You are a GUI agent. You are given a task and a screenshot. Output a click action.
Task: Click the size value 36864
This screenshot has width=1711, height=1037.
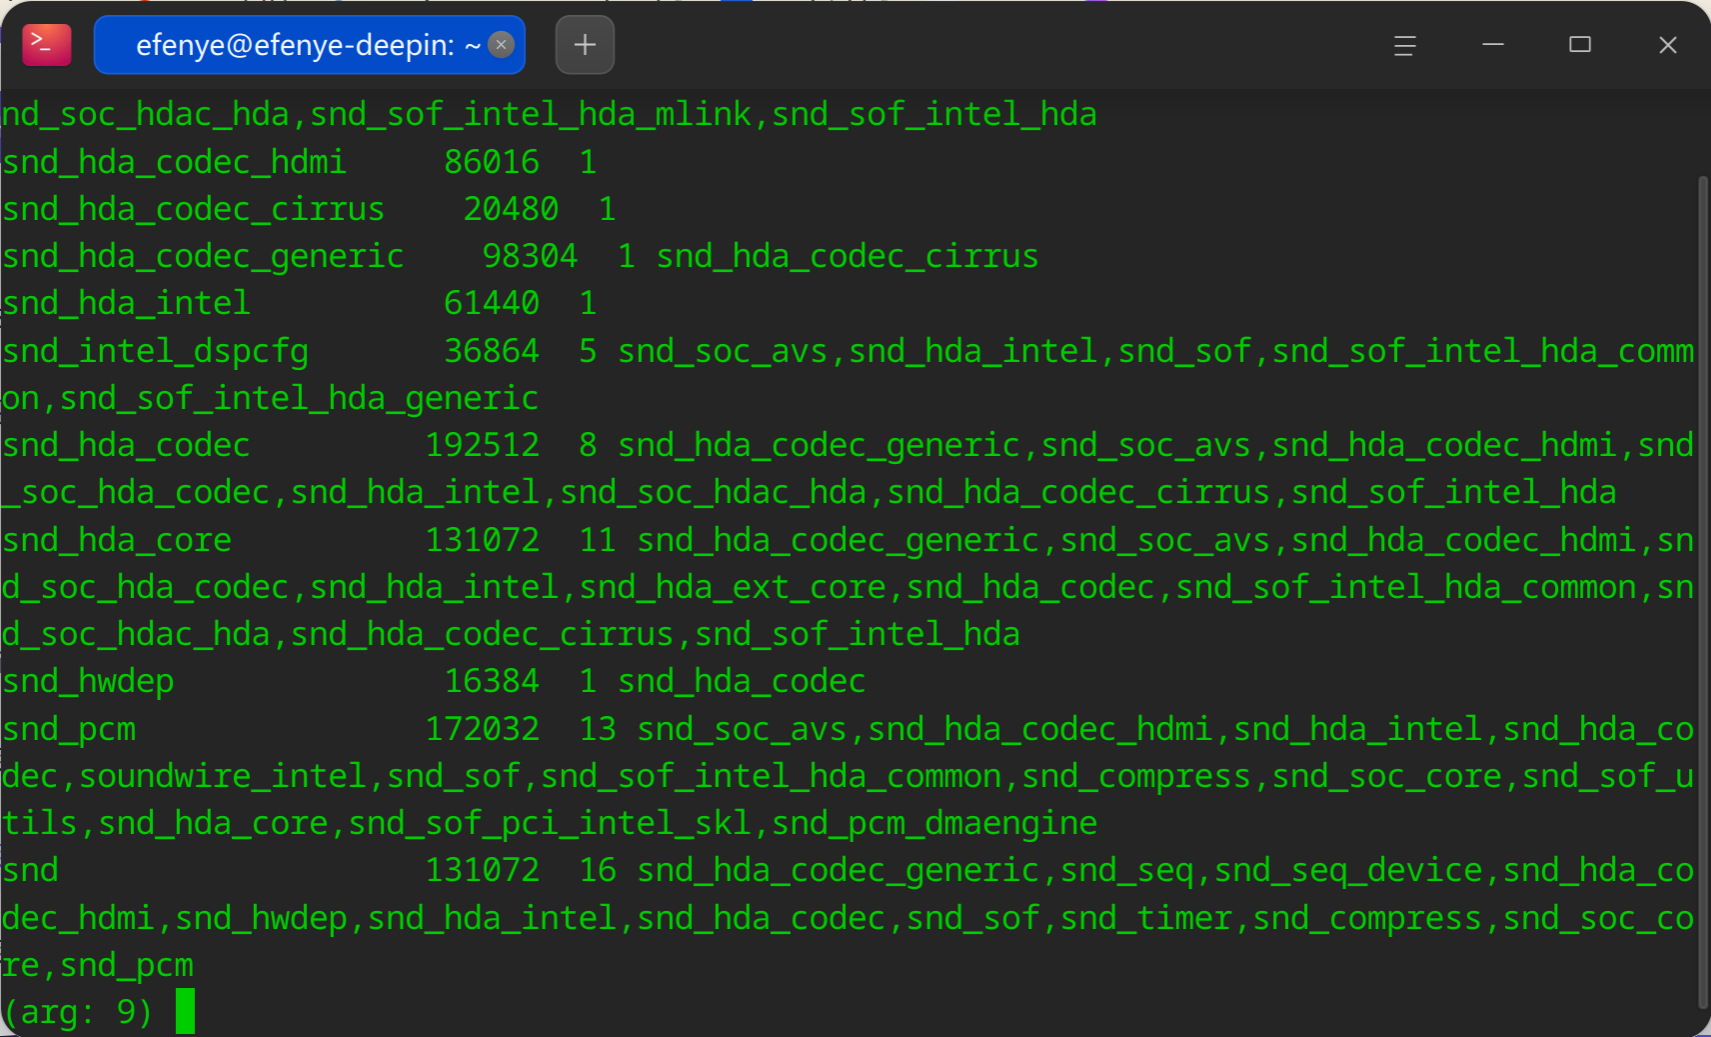coord(492,351)
